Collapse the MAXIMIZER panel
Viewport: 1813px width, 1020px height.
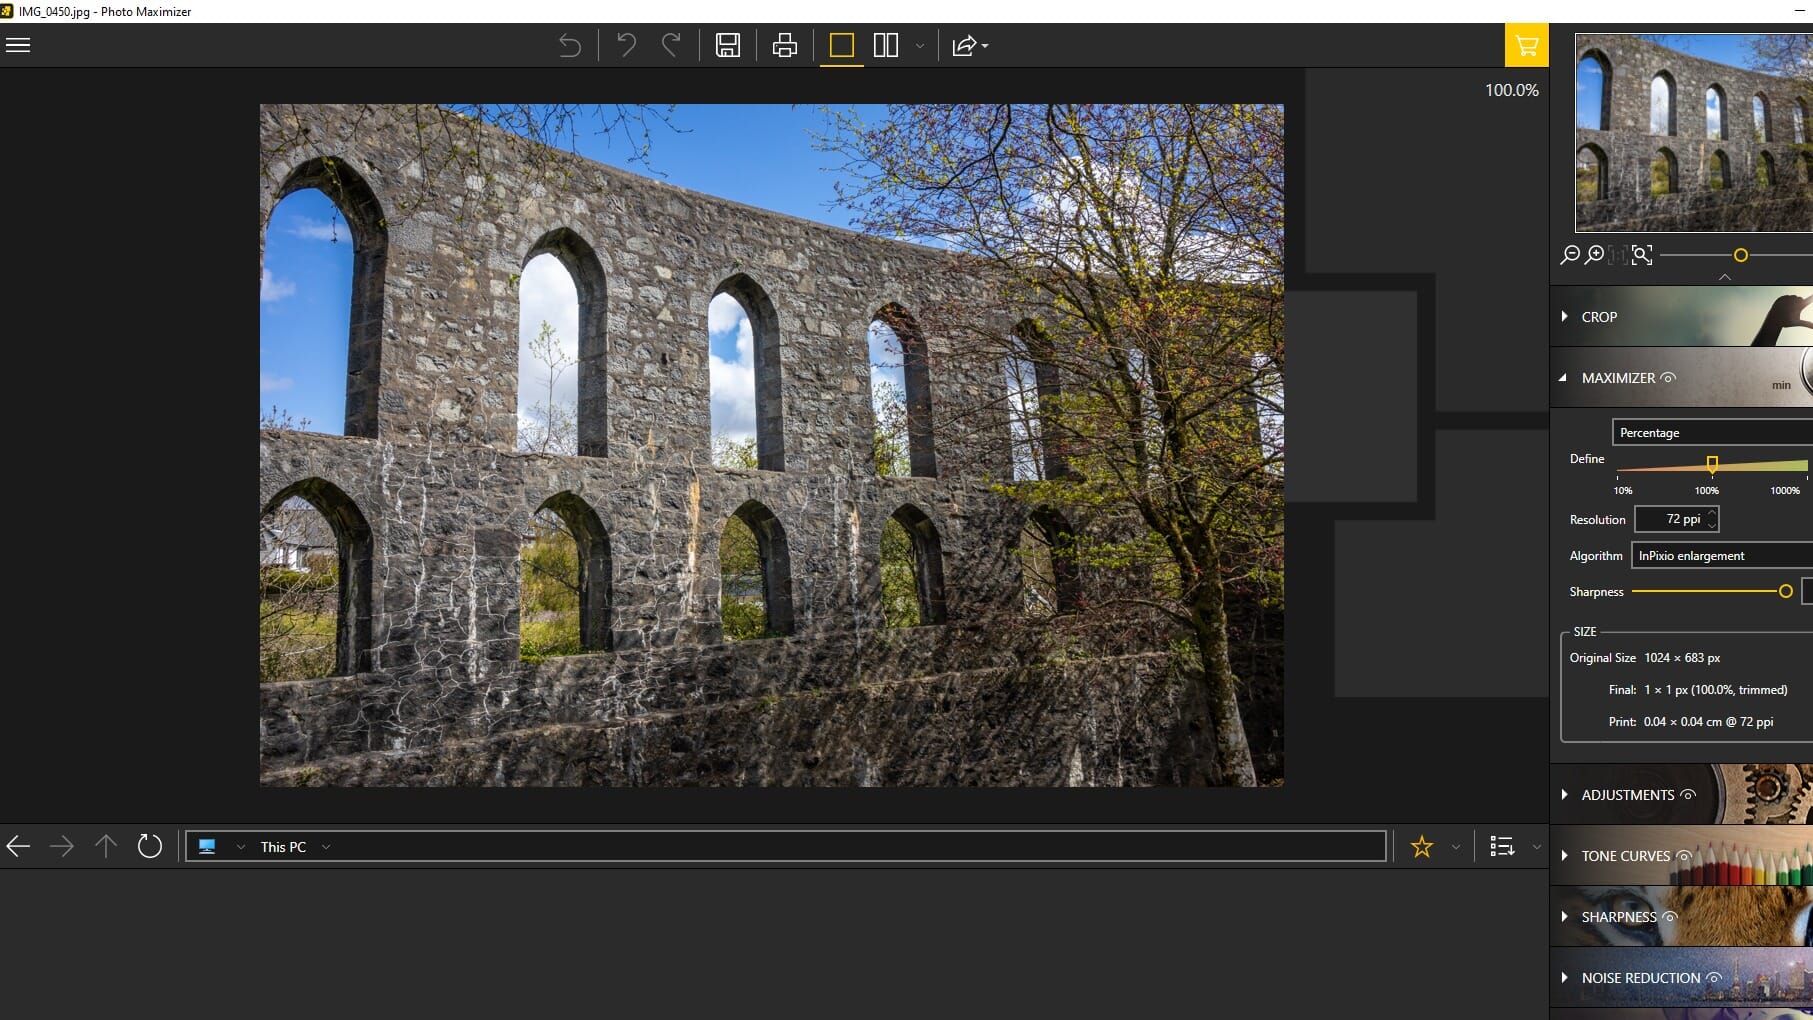point(1565,379)
